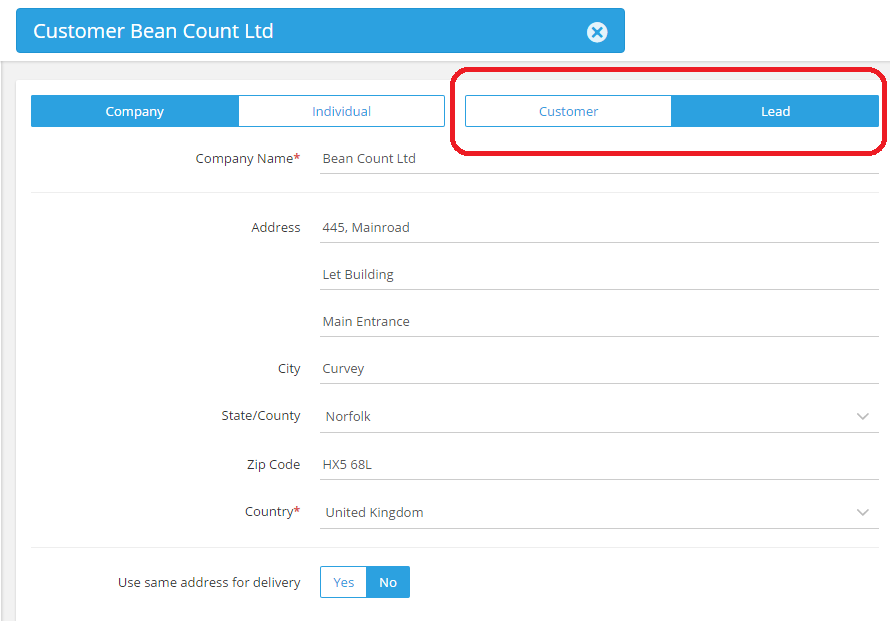
Task: Edit the Company Name field
Action: click(x=599, y=159)
